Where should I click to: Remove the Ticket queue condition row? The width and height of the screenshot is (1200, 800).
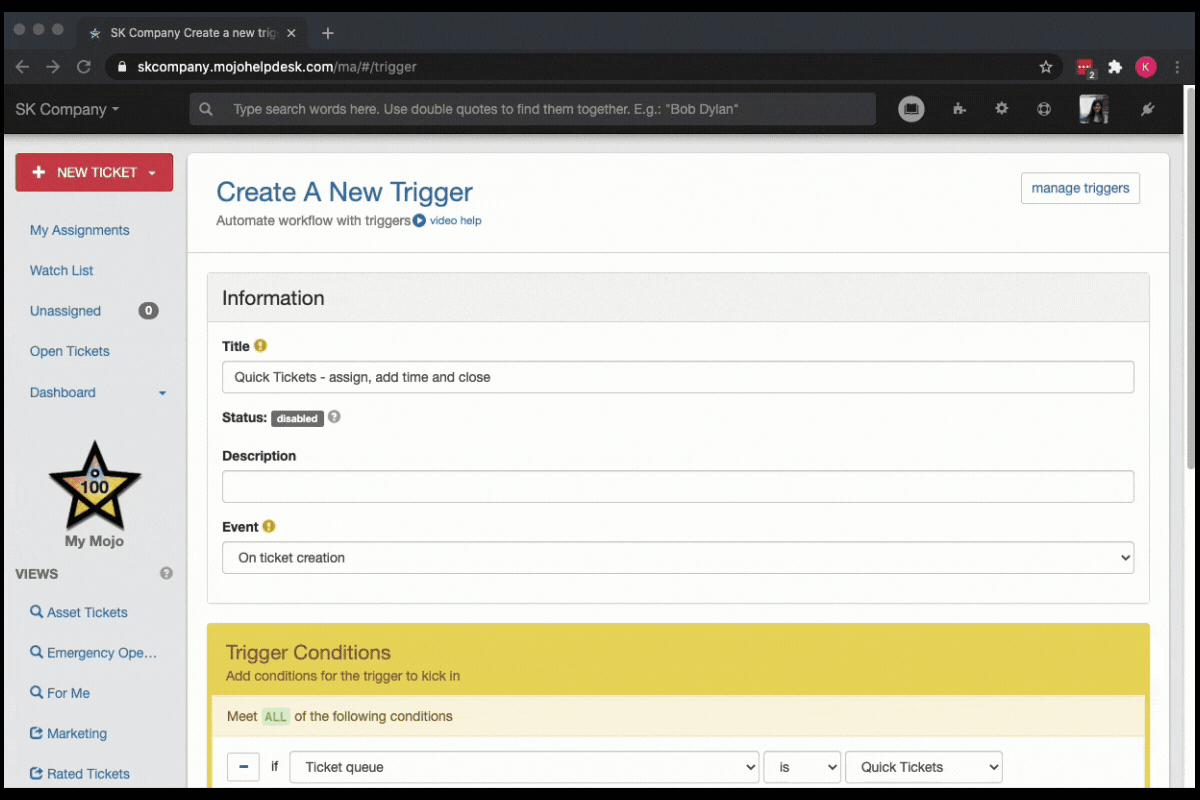(243, 767)
